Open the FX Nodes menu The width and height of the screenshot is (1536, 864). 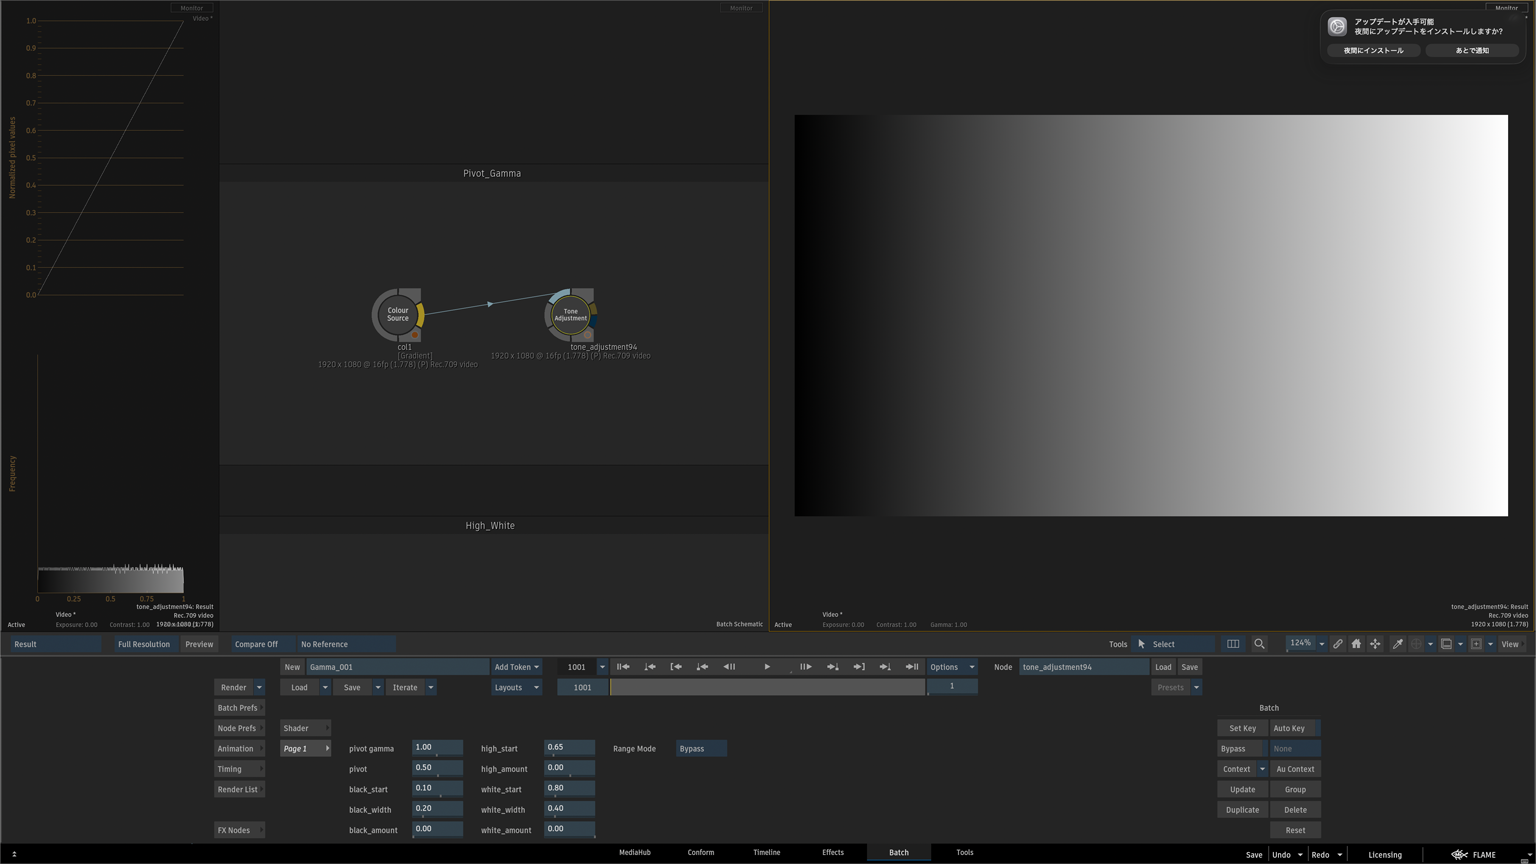point(239,830)
